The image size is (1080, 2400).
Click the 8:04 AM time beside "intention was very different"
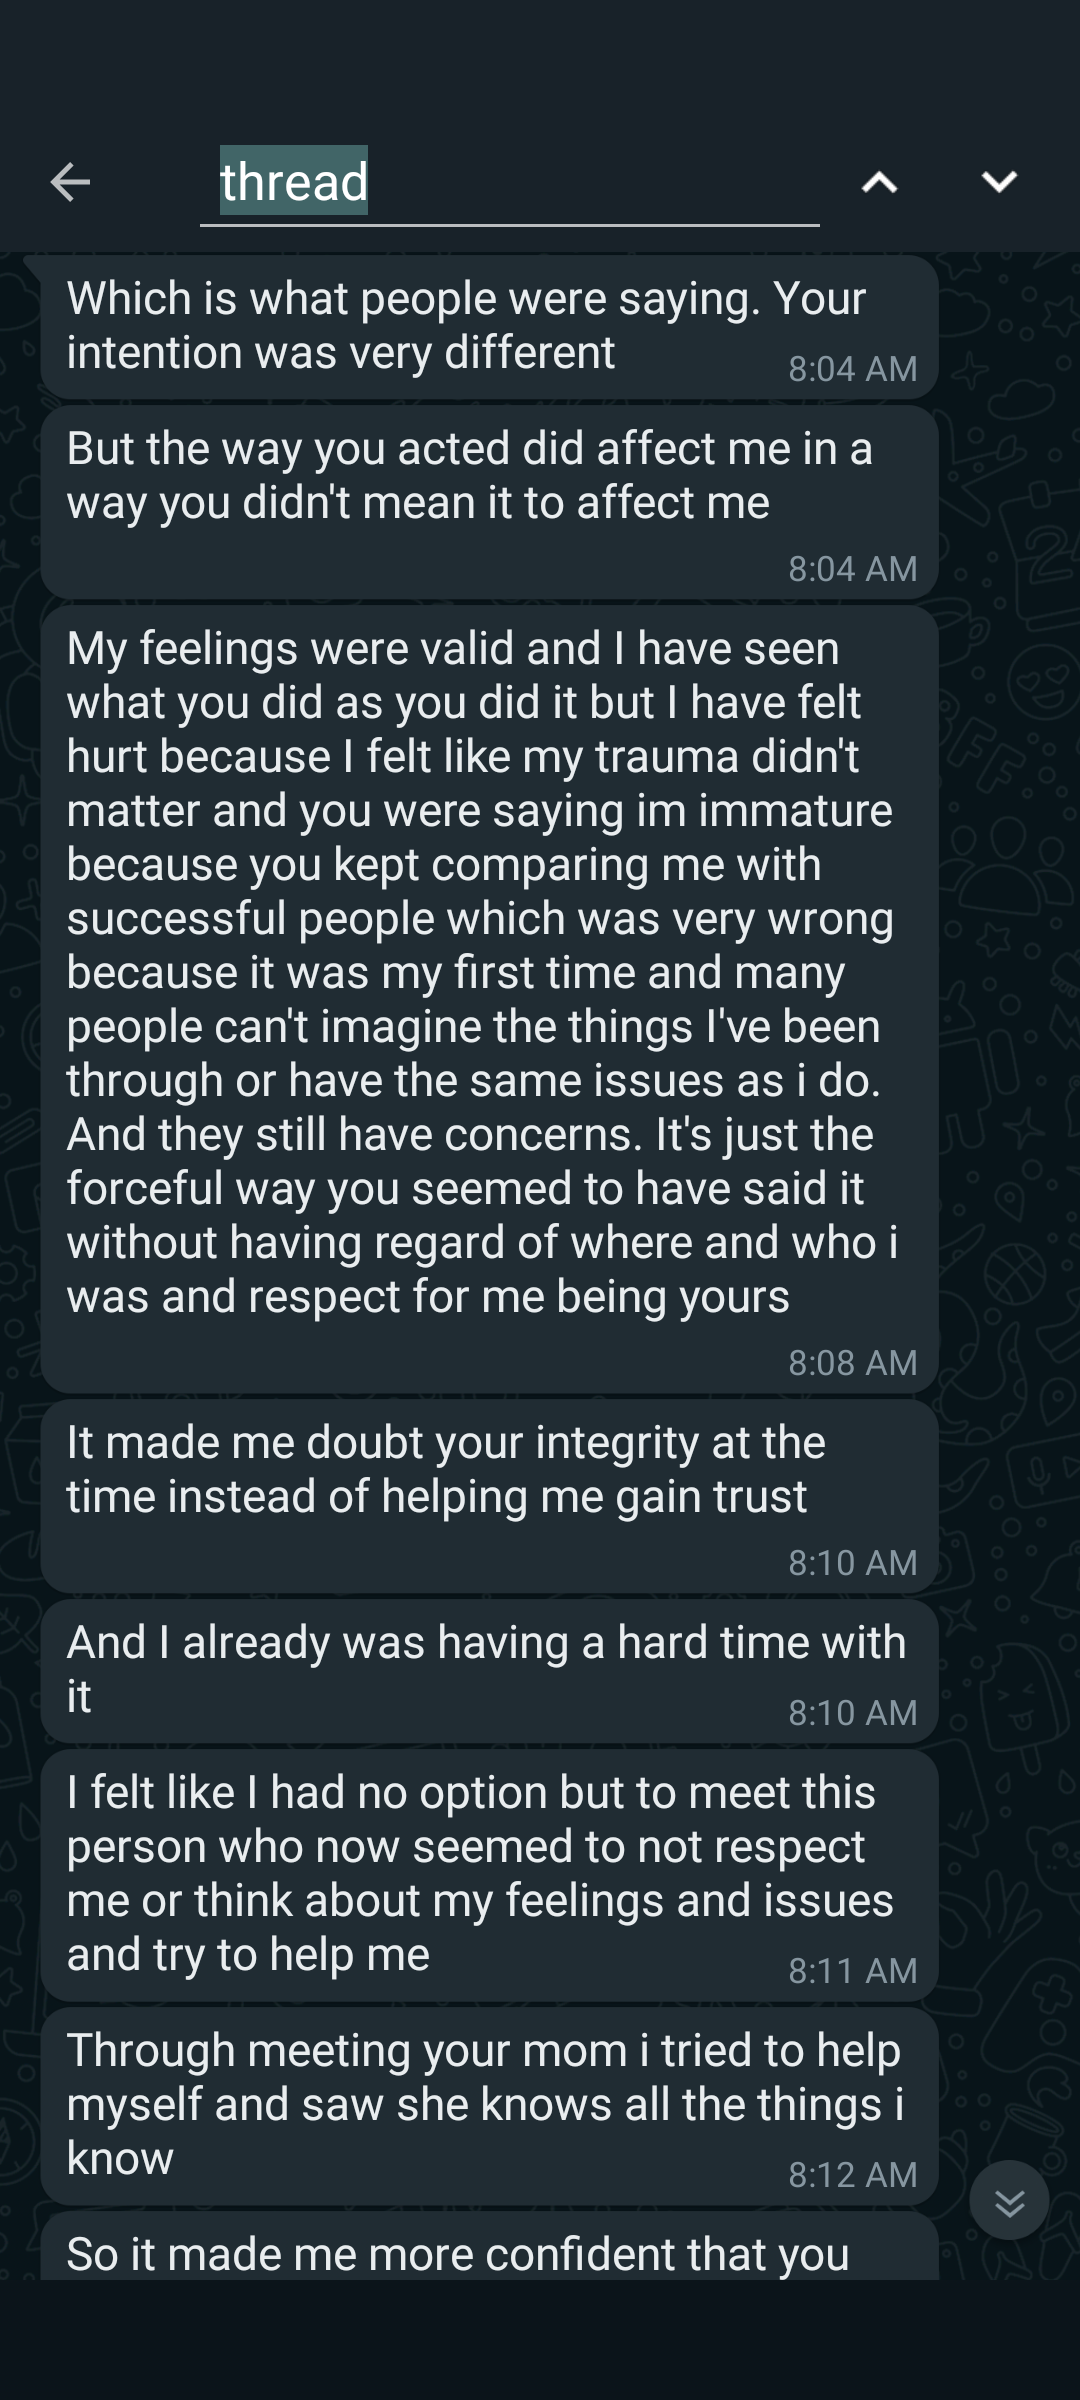coord(852,369)
